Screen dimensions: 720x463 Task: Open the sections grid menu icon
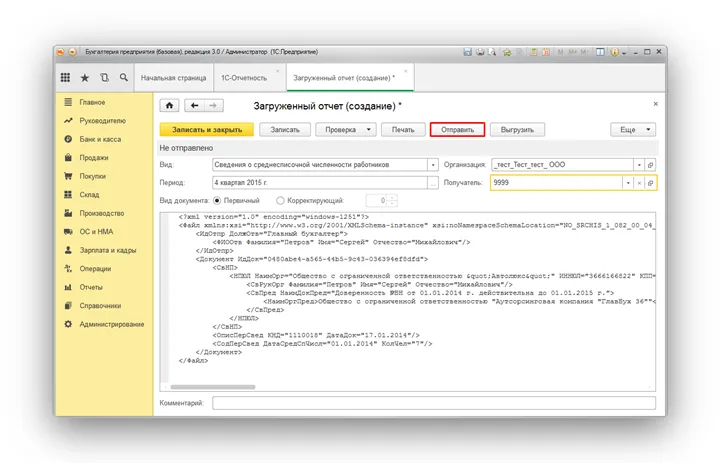(65, 77)
